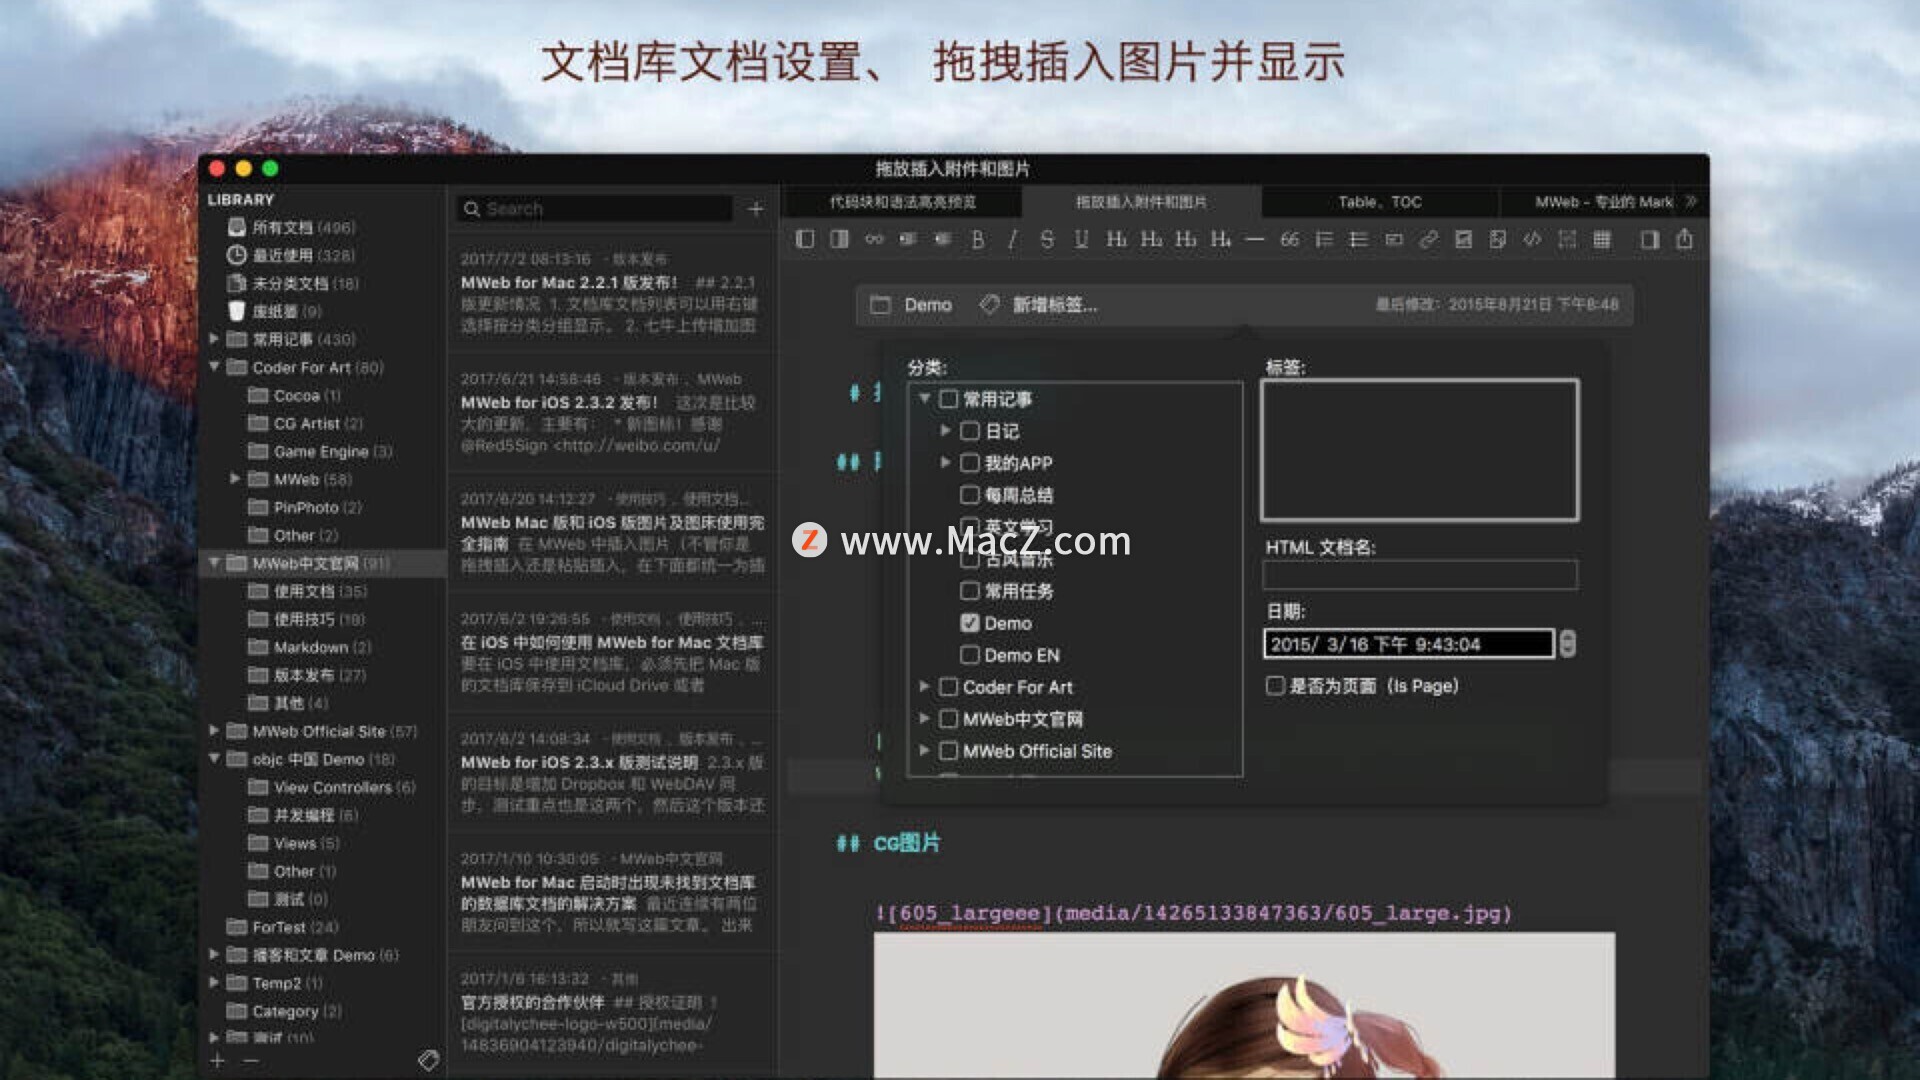The height and width of the screenshot is (1080, 1920).
Task: Switch to 代码块和语法高亮预览 tab
Action: (902, 202)
